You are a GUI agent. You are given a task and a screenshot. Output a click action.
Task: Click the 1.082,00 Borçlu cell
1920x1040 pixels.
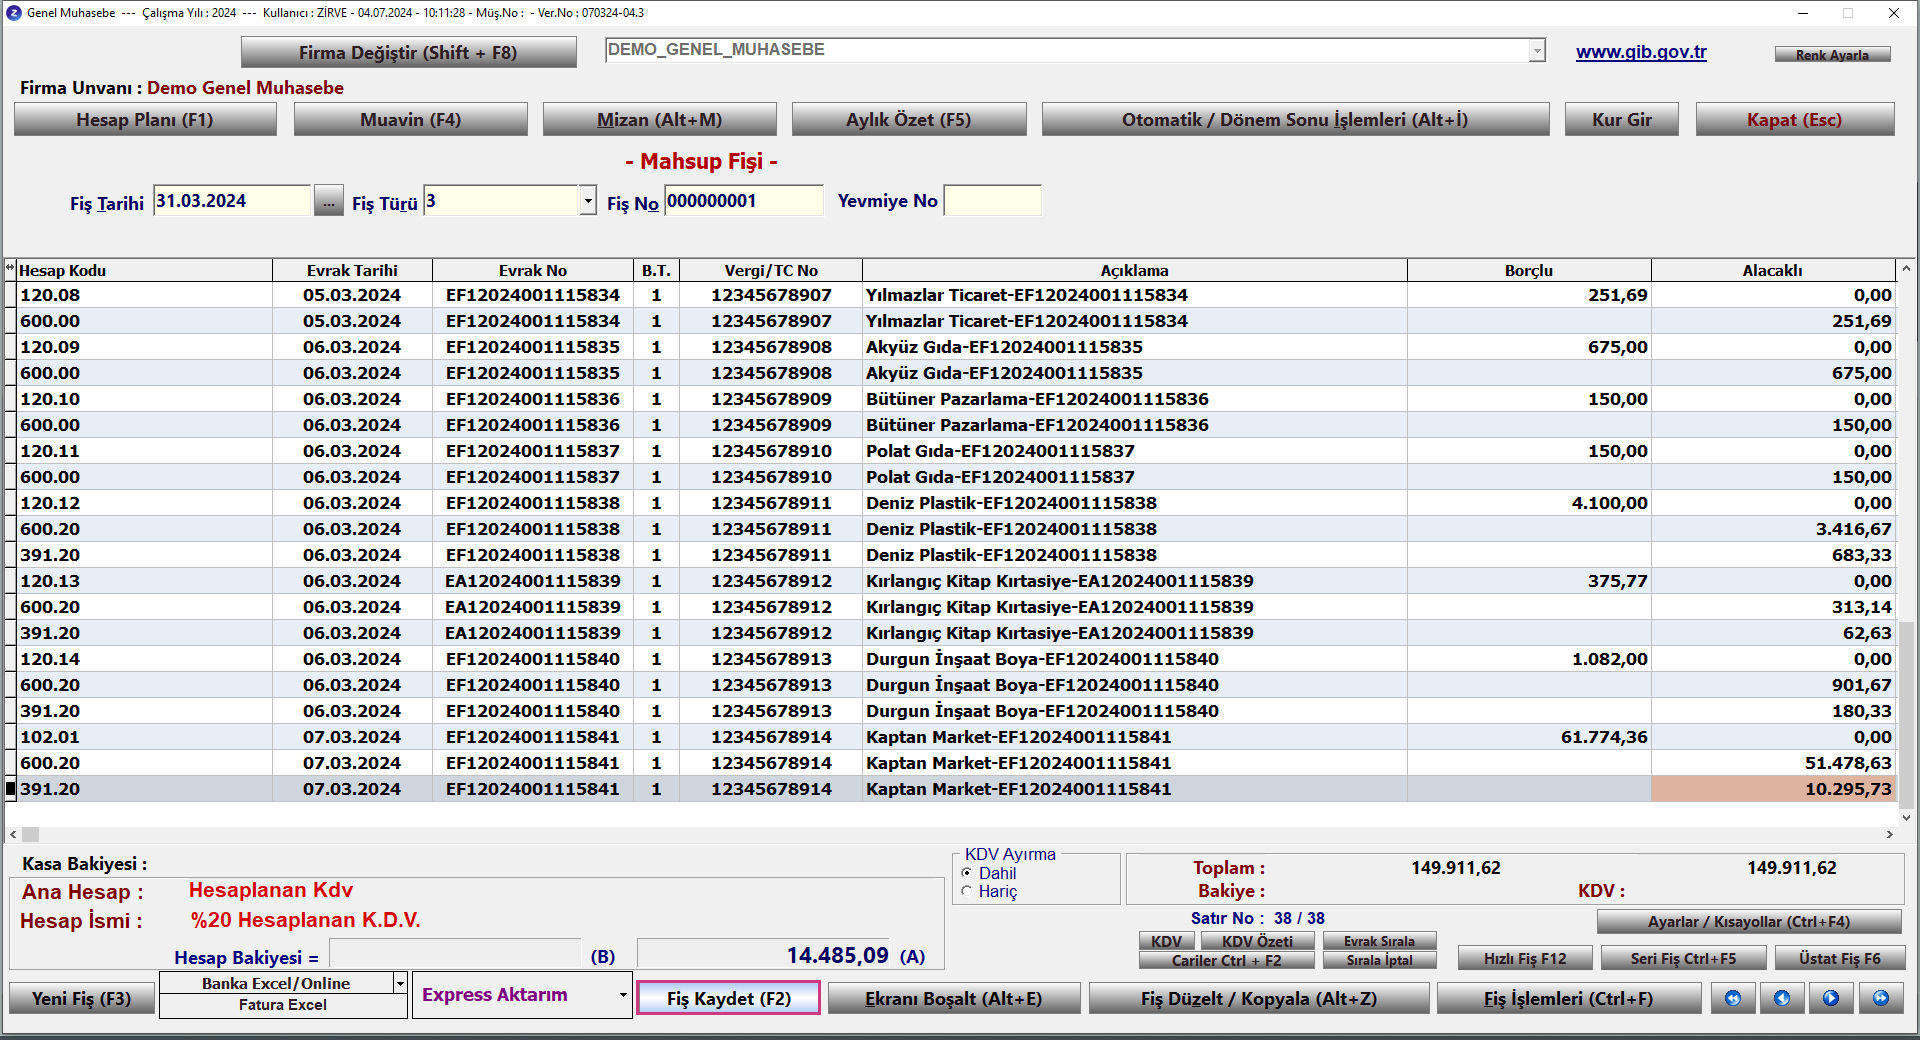1529,659
